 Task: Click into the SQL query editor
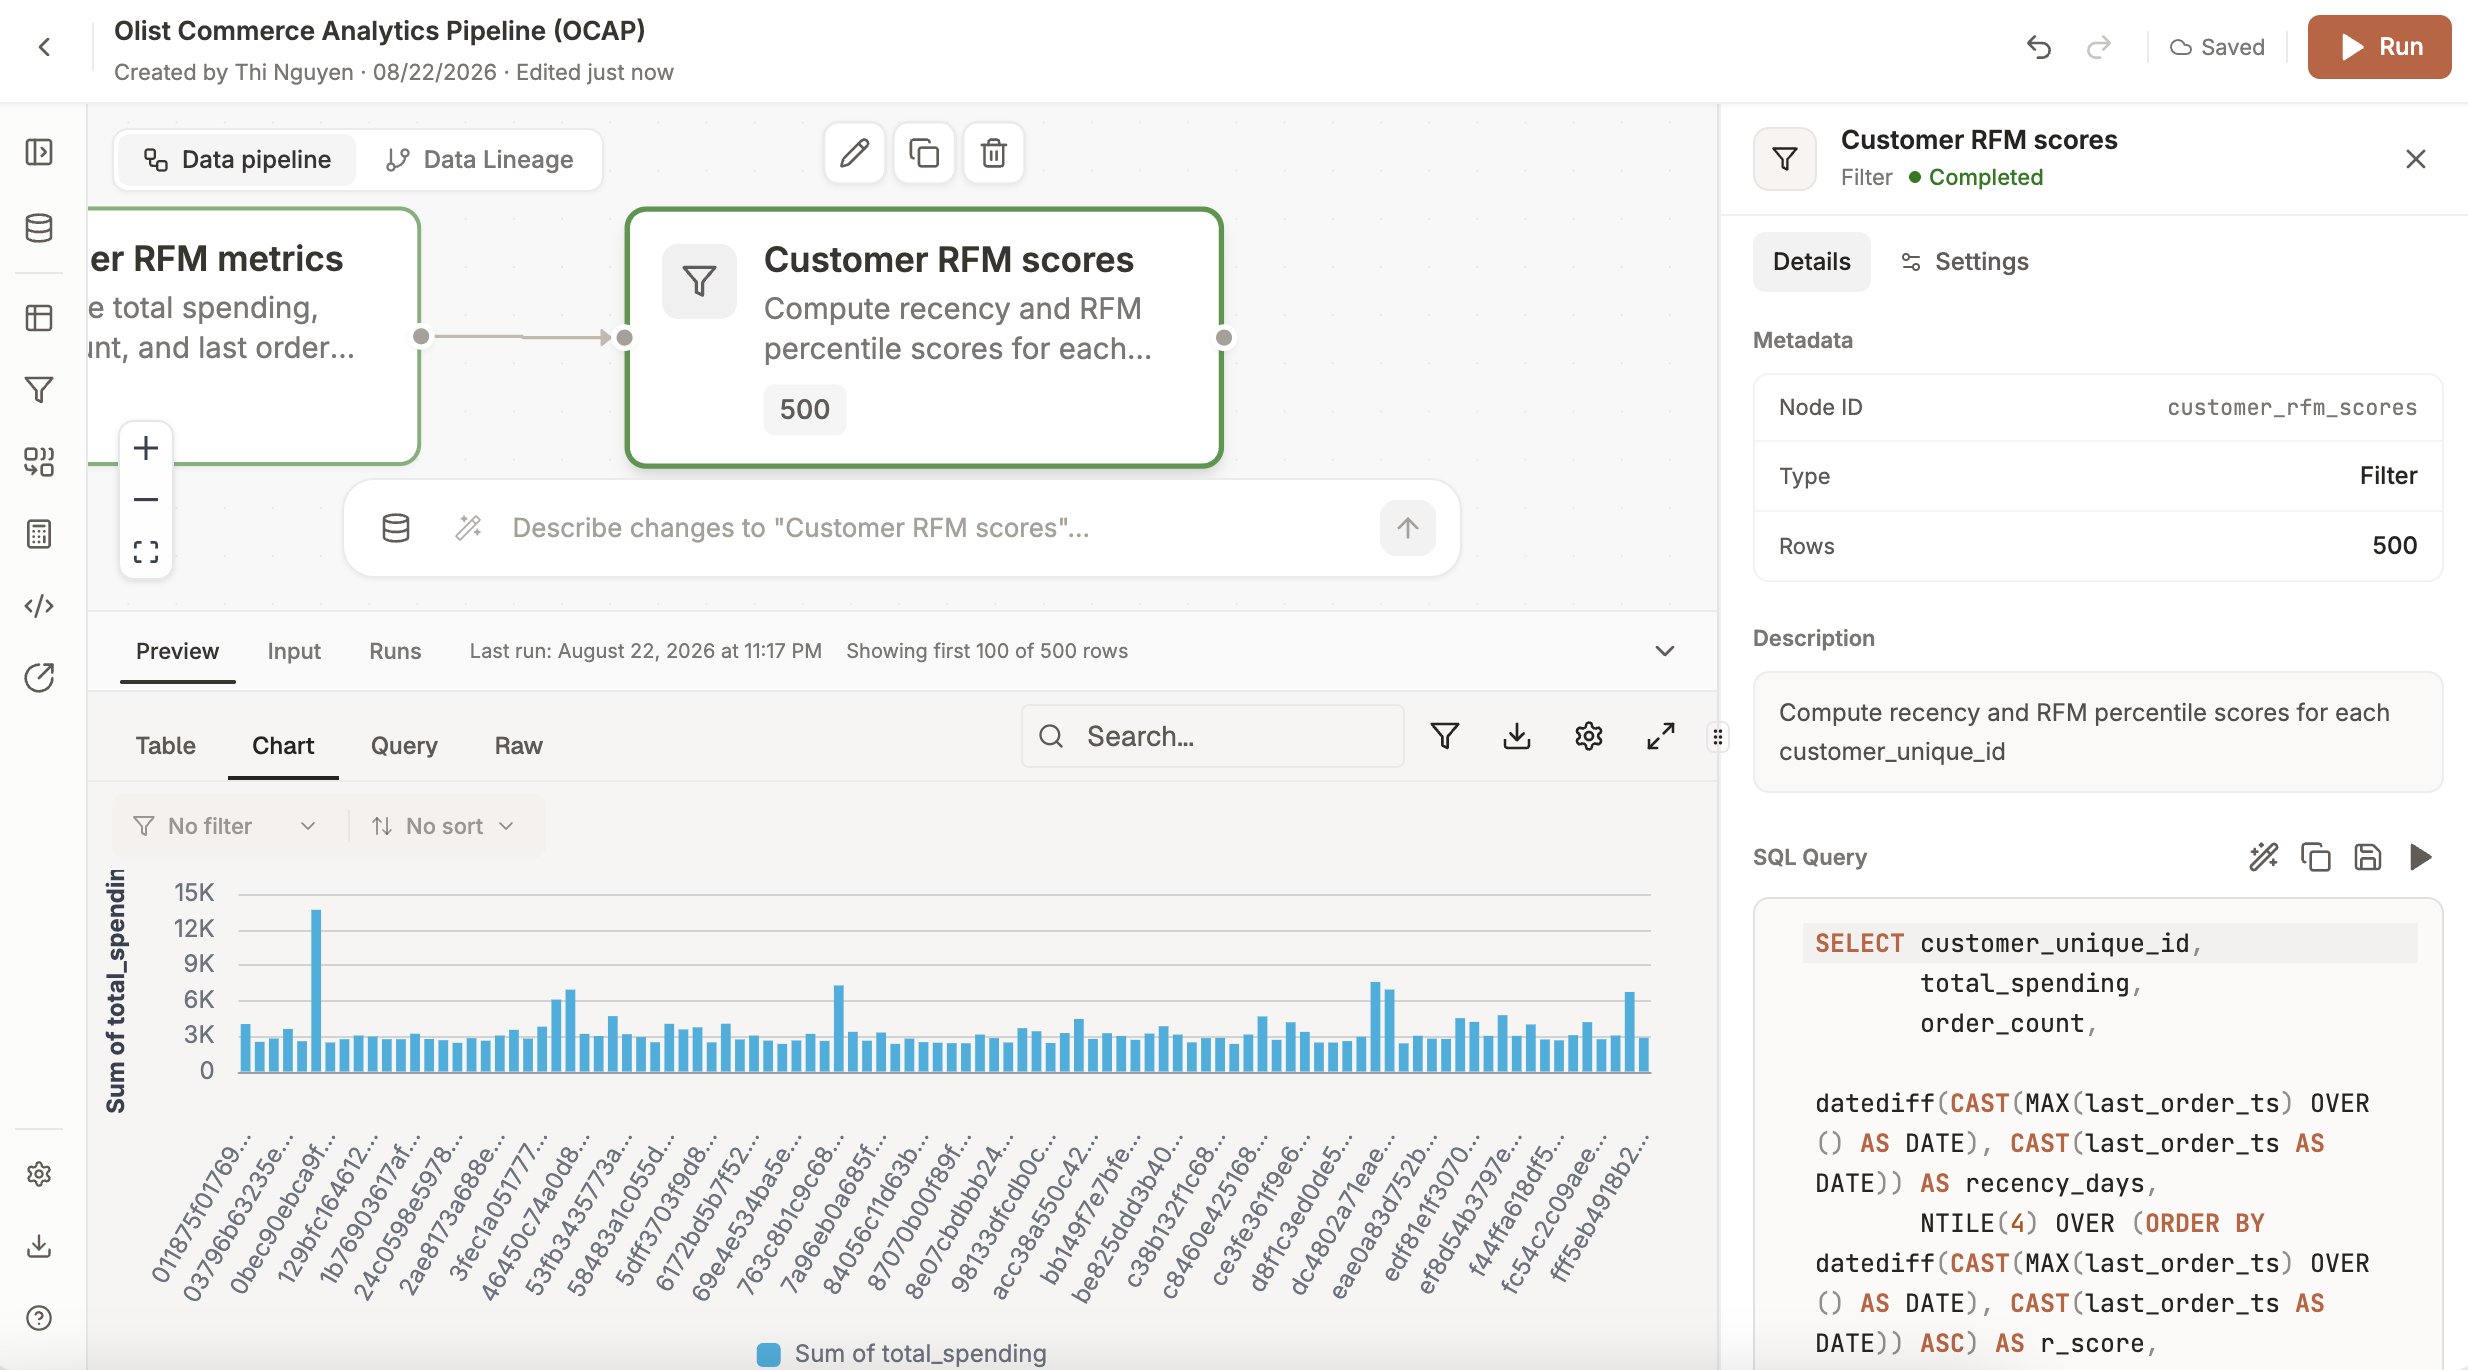click(x=2098, y=1134)
